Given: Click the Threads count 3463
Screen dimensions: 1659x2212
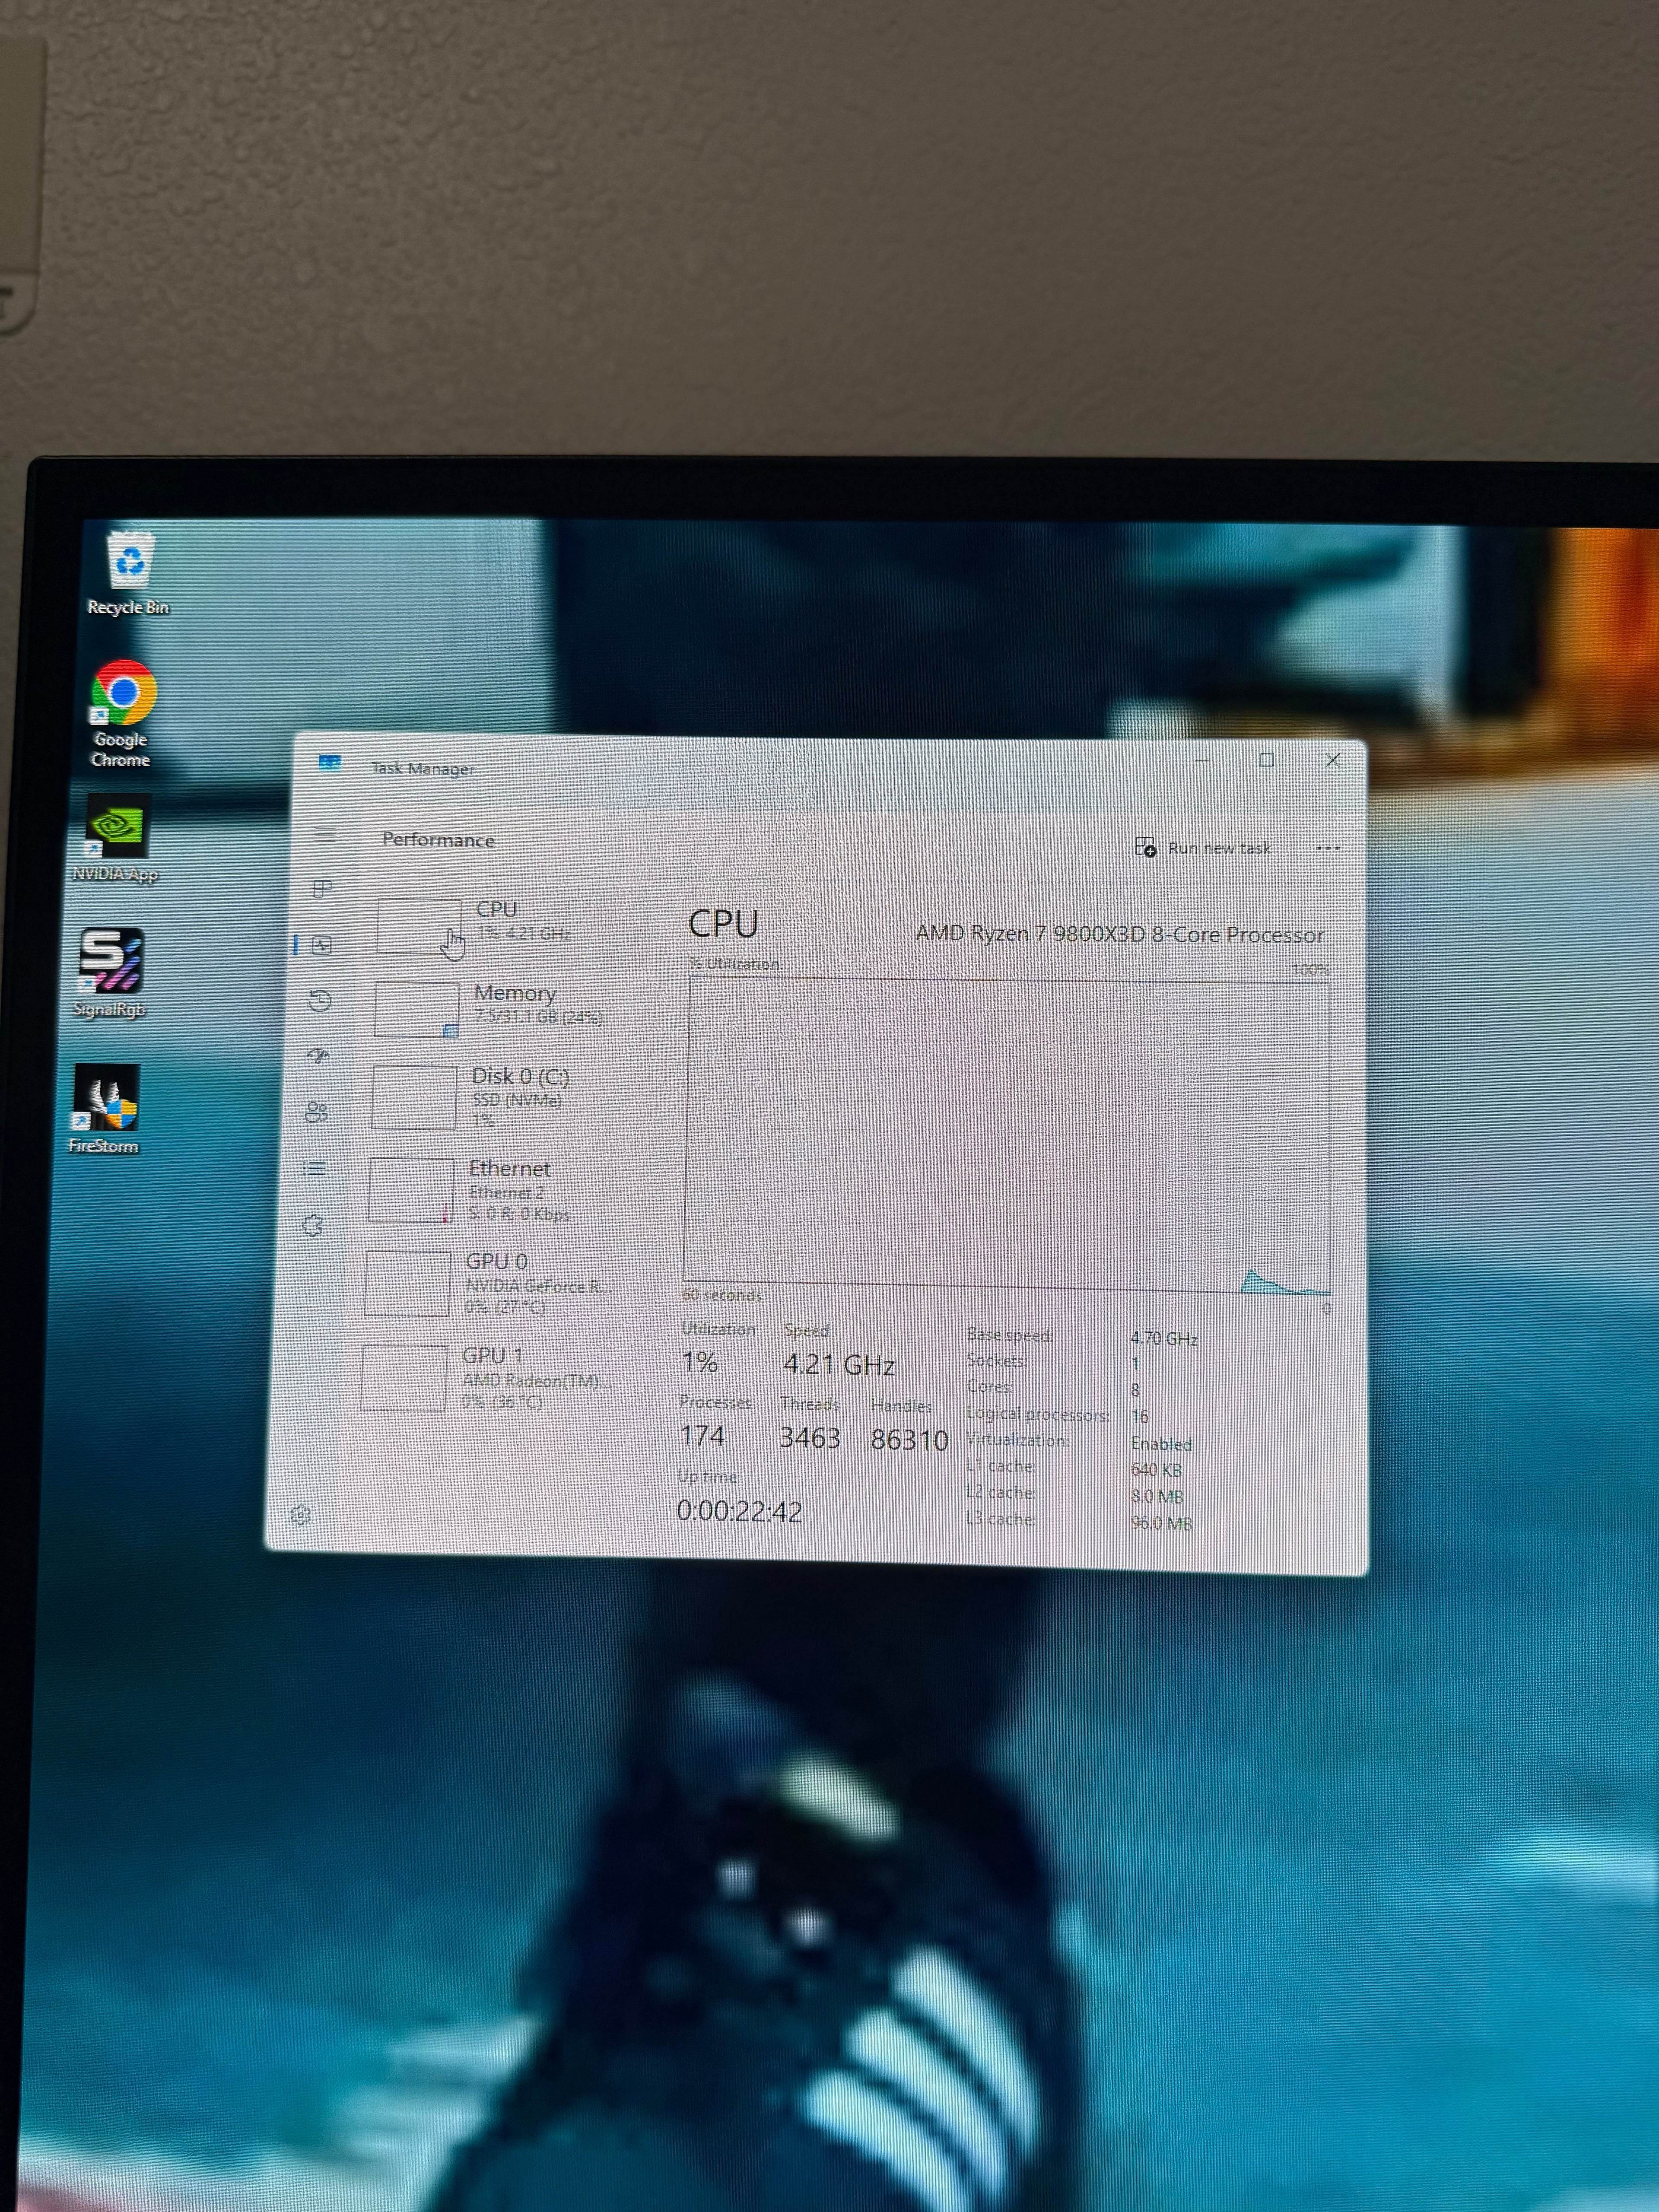Looking at the screenshot, I should (x=810, y=1437).
